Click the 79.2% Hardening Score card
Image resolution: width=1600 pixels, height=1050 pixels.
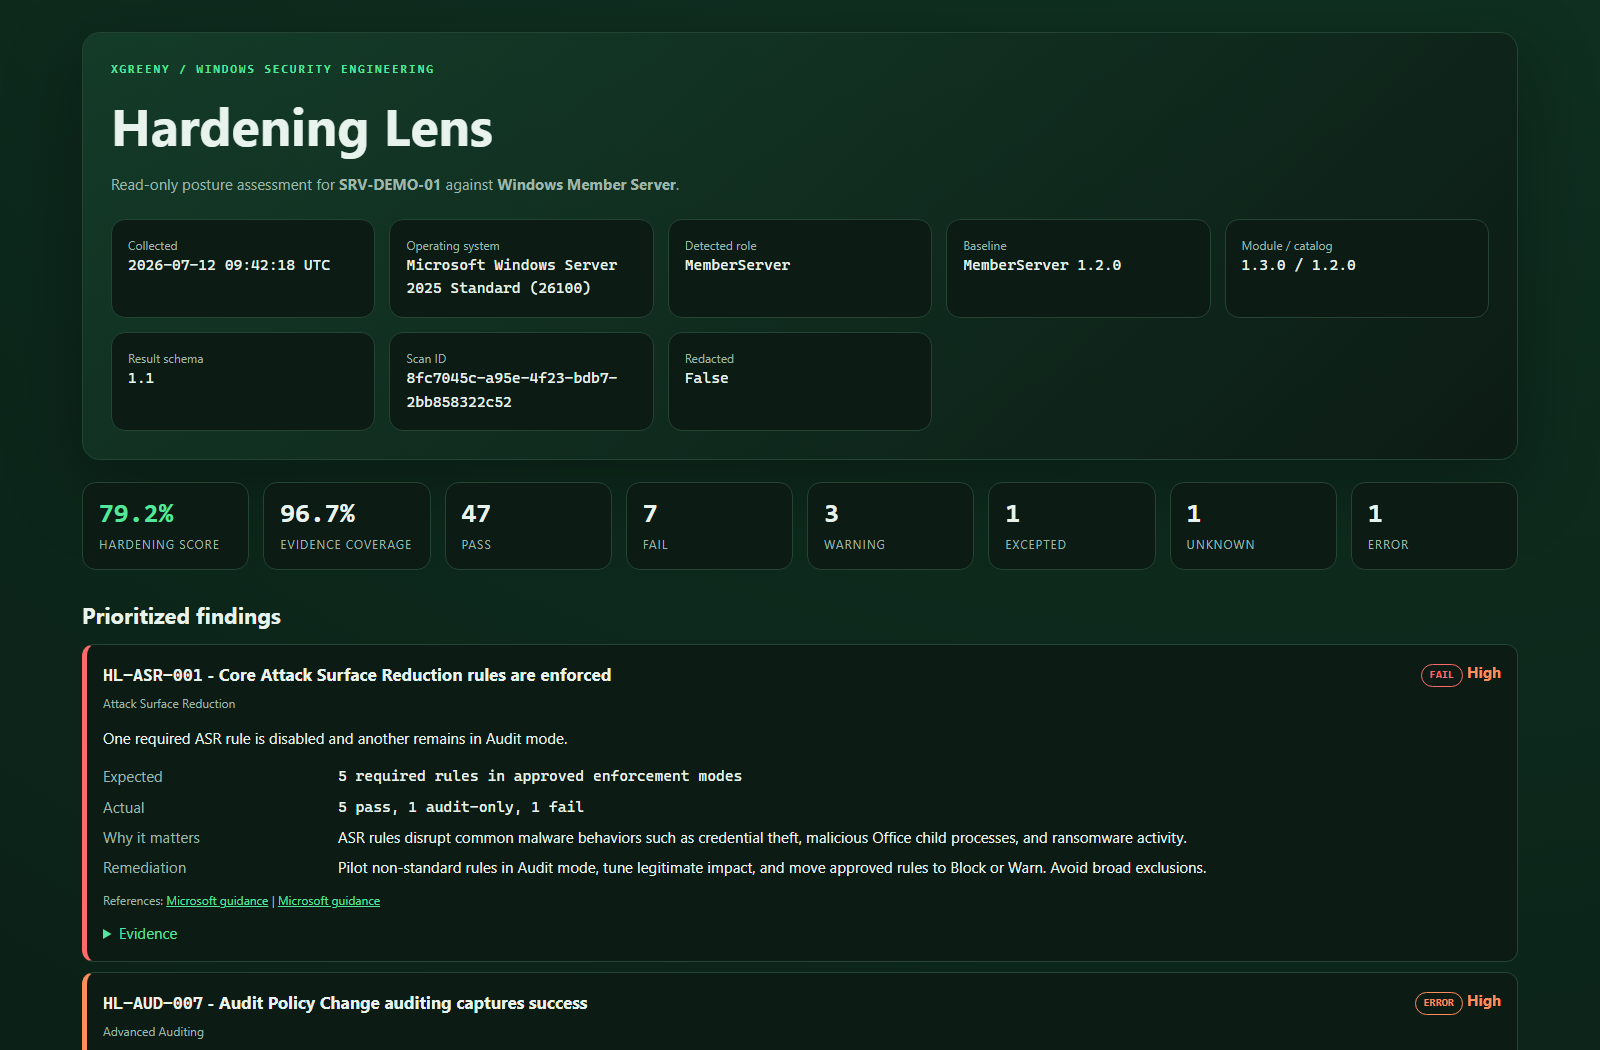tap(165, 526)
